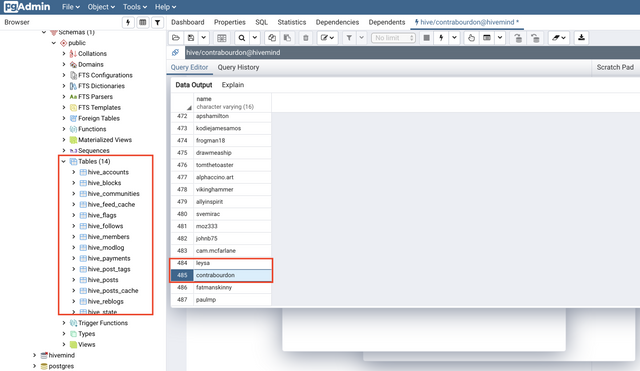Click the Scratch Pad panel title
This screenshot has height=371, width=640.
point(615,67)
